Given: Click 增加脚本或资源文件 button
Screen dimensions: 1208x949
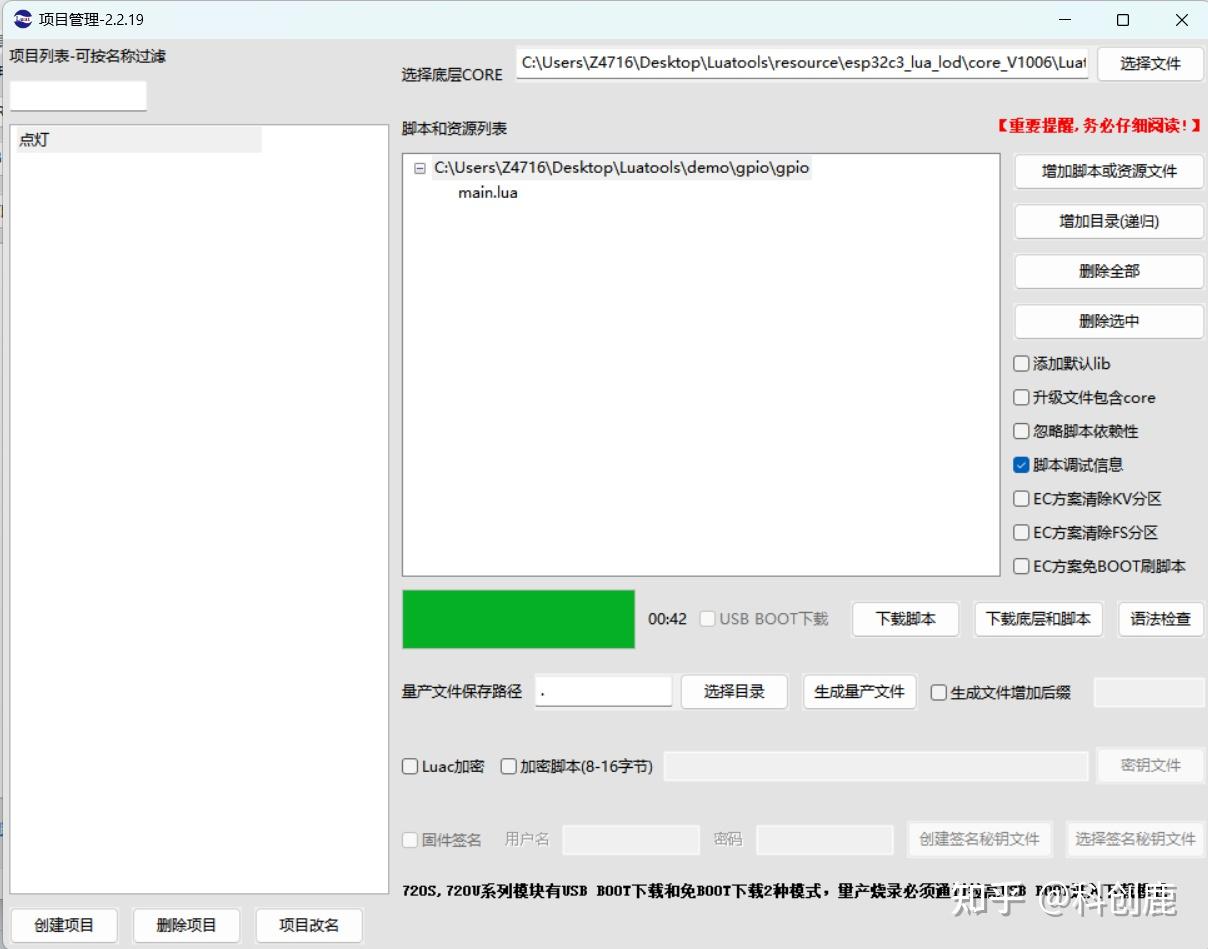Looking at the screenshot, I should pyautogui.click(x=1109, y=171).
